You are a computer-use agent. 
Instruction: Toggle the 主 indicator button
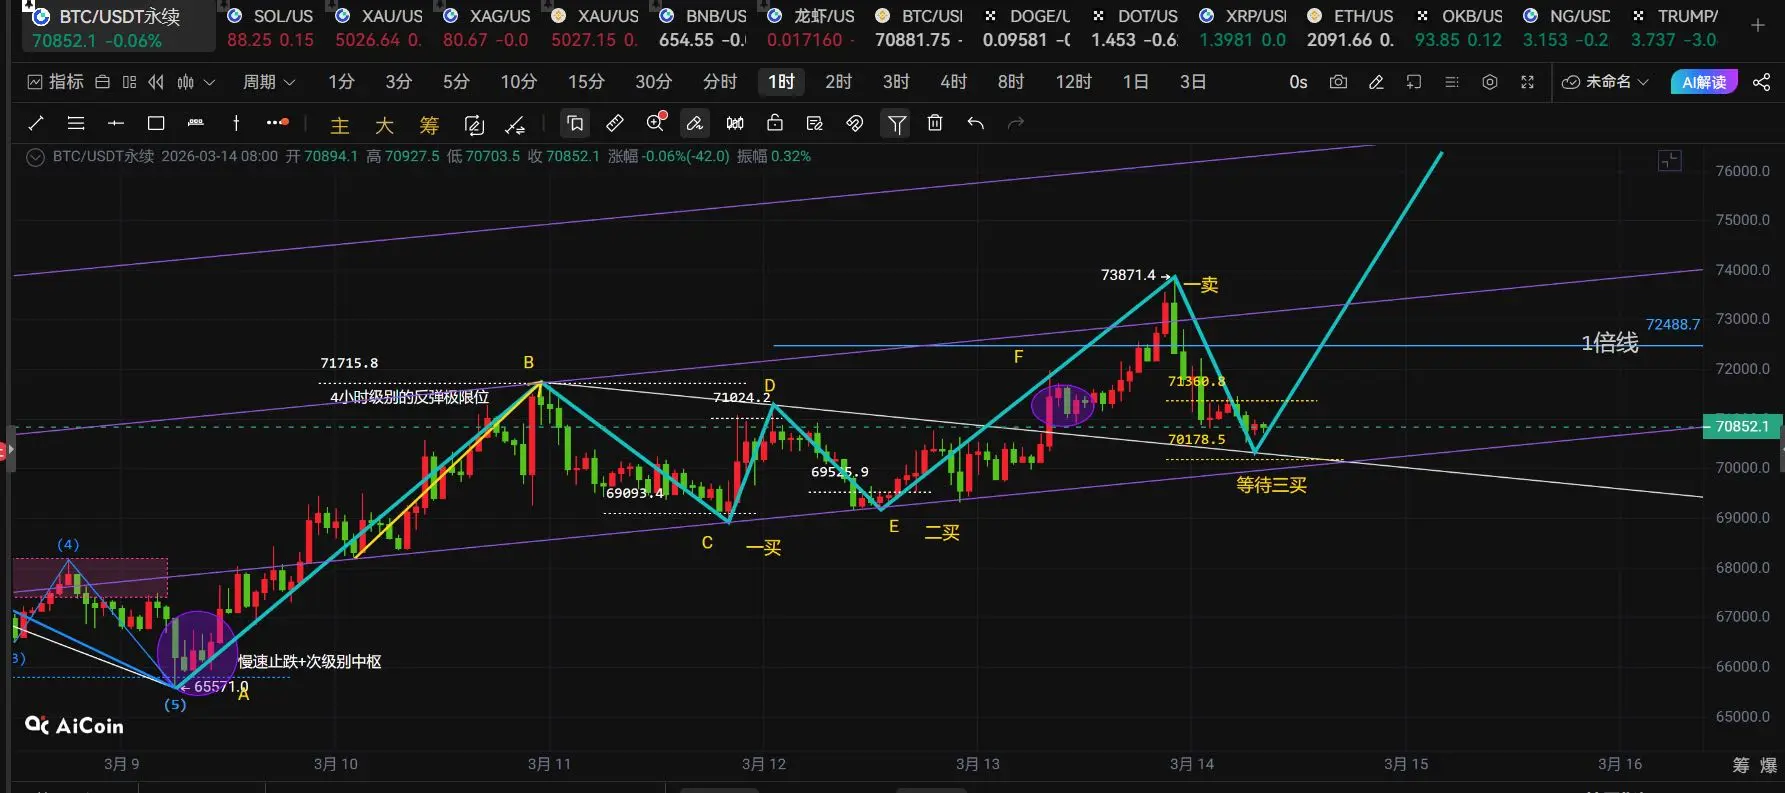pos(340,125)
